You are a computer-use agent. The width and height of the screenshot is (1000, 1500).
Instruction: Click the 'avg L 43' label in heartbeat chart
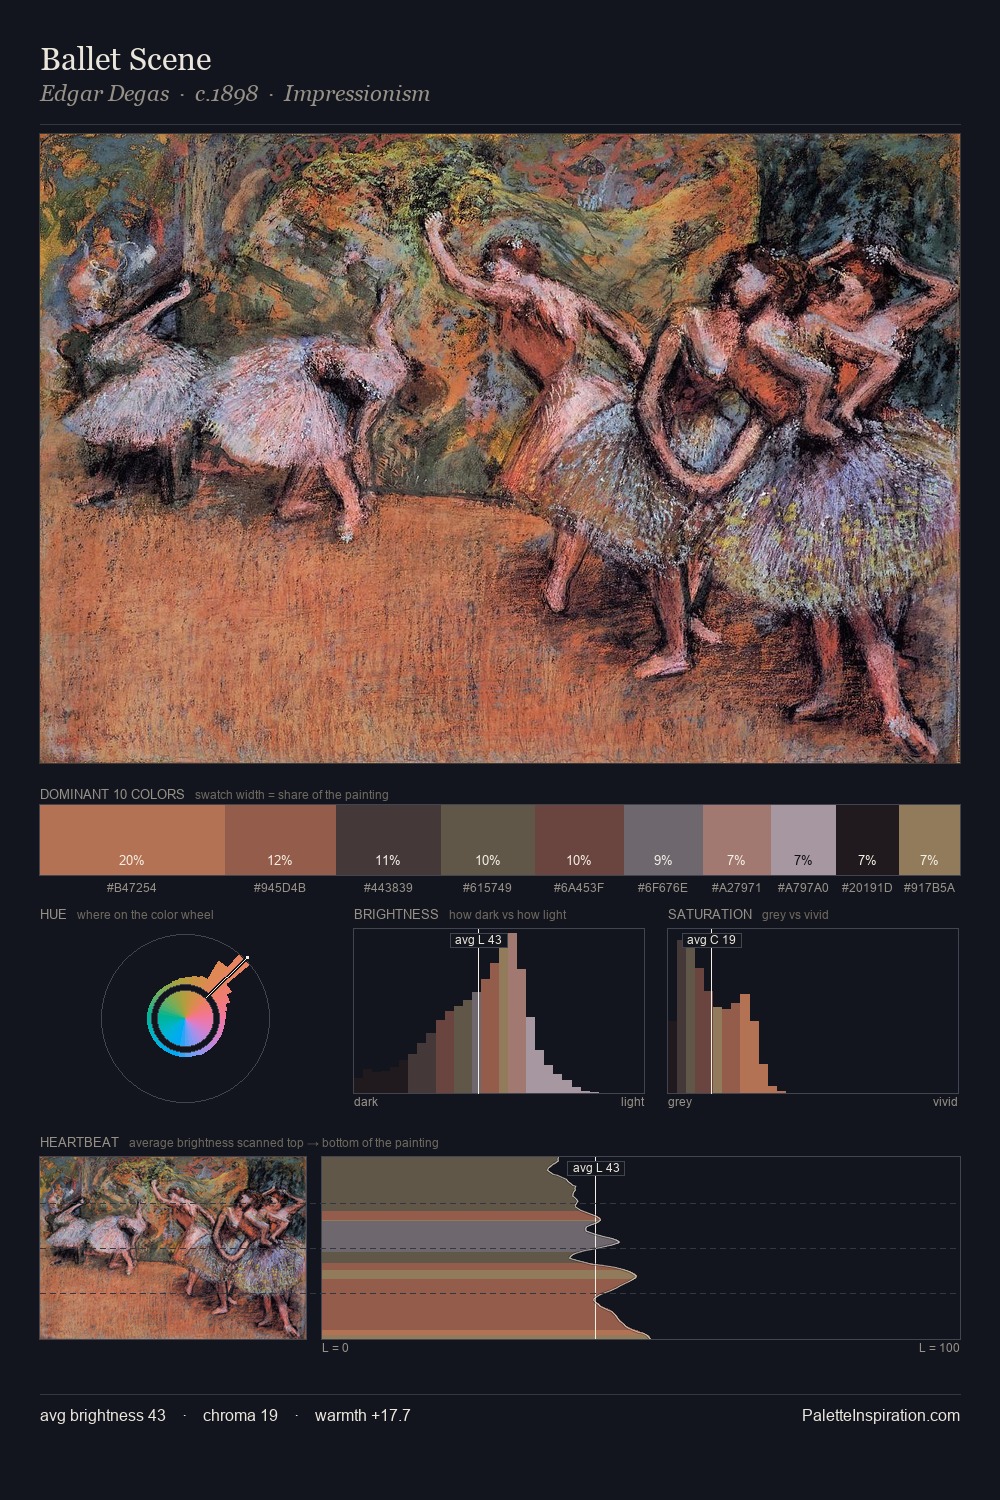click(596, 1168)
